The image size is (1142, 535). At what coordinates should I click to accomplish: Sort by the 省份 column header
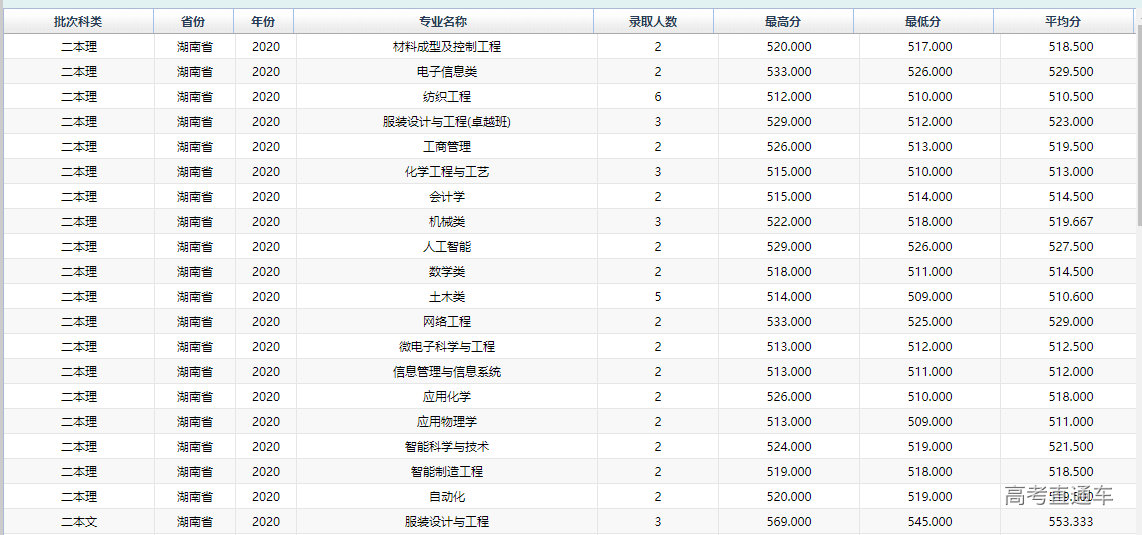tap(194, 22)
